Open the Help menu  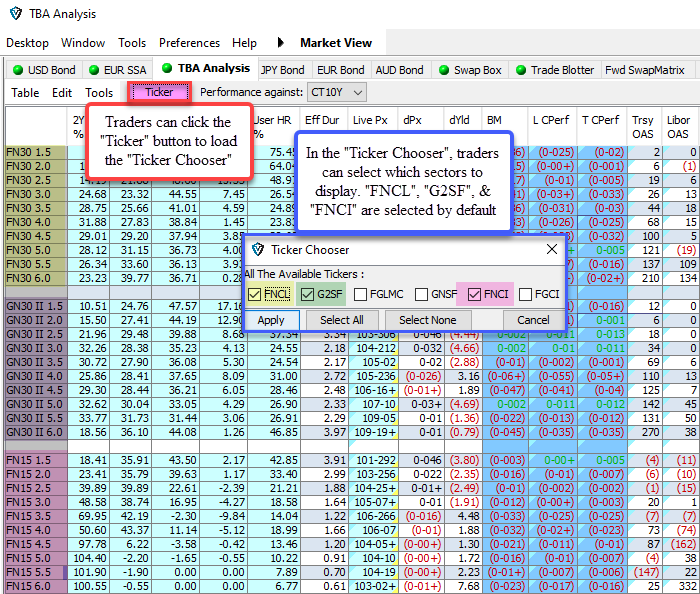pos(244,43)
